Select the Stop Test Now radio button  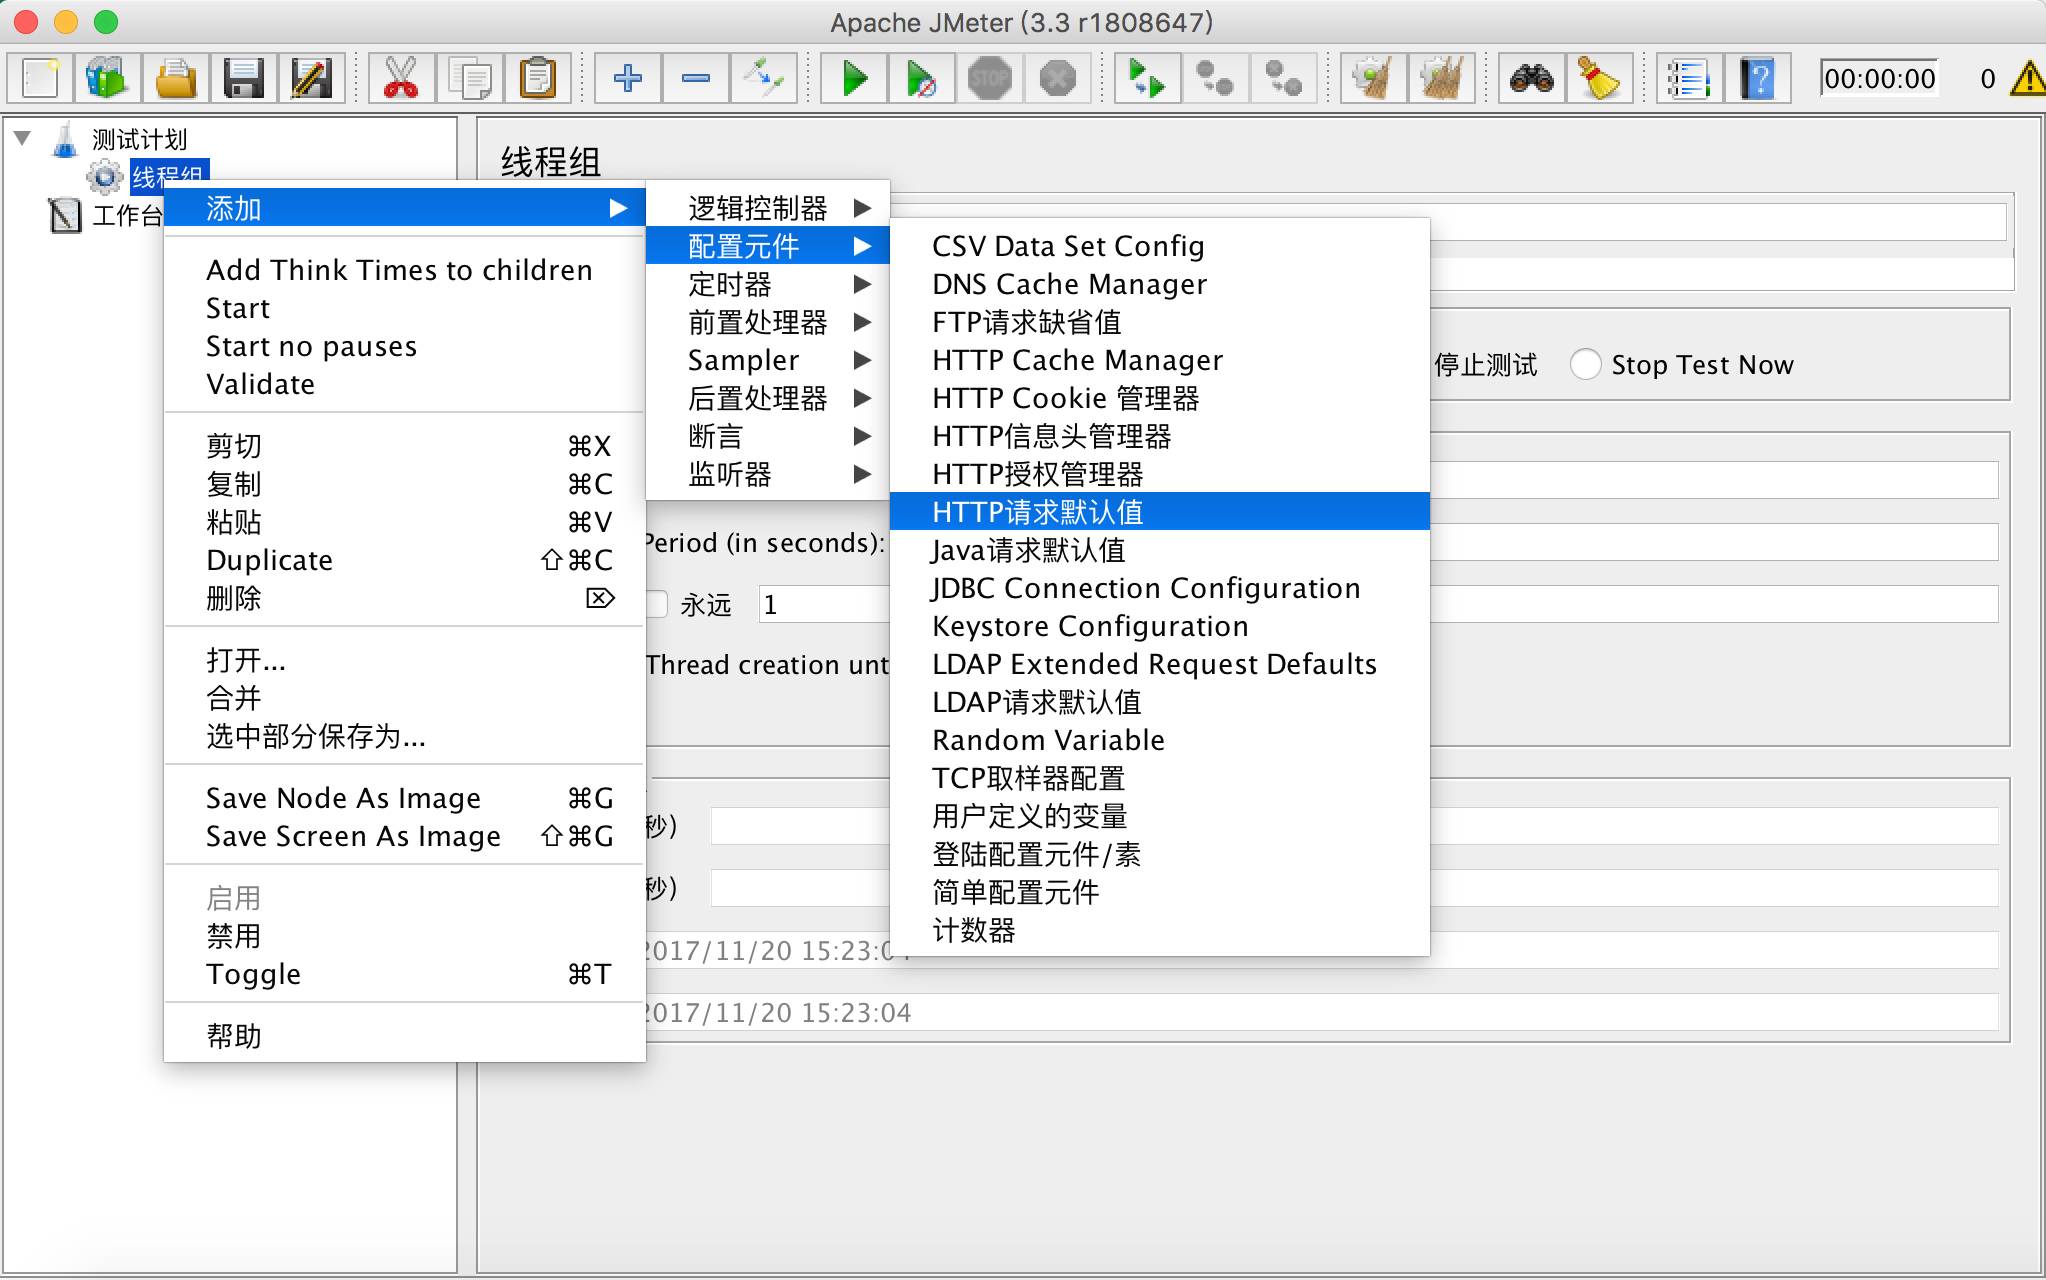(x=1585, y=364)
